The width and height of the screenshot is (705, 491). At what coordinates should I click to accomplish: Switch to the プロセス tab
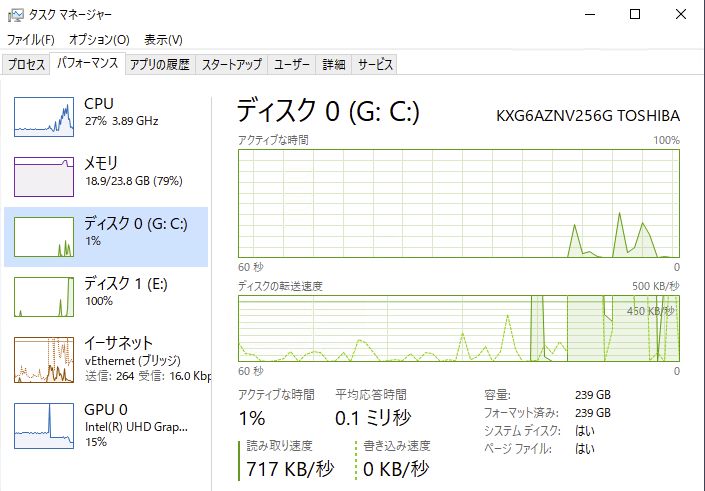(x=26, y=65)
